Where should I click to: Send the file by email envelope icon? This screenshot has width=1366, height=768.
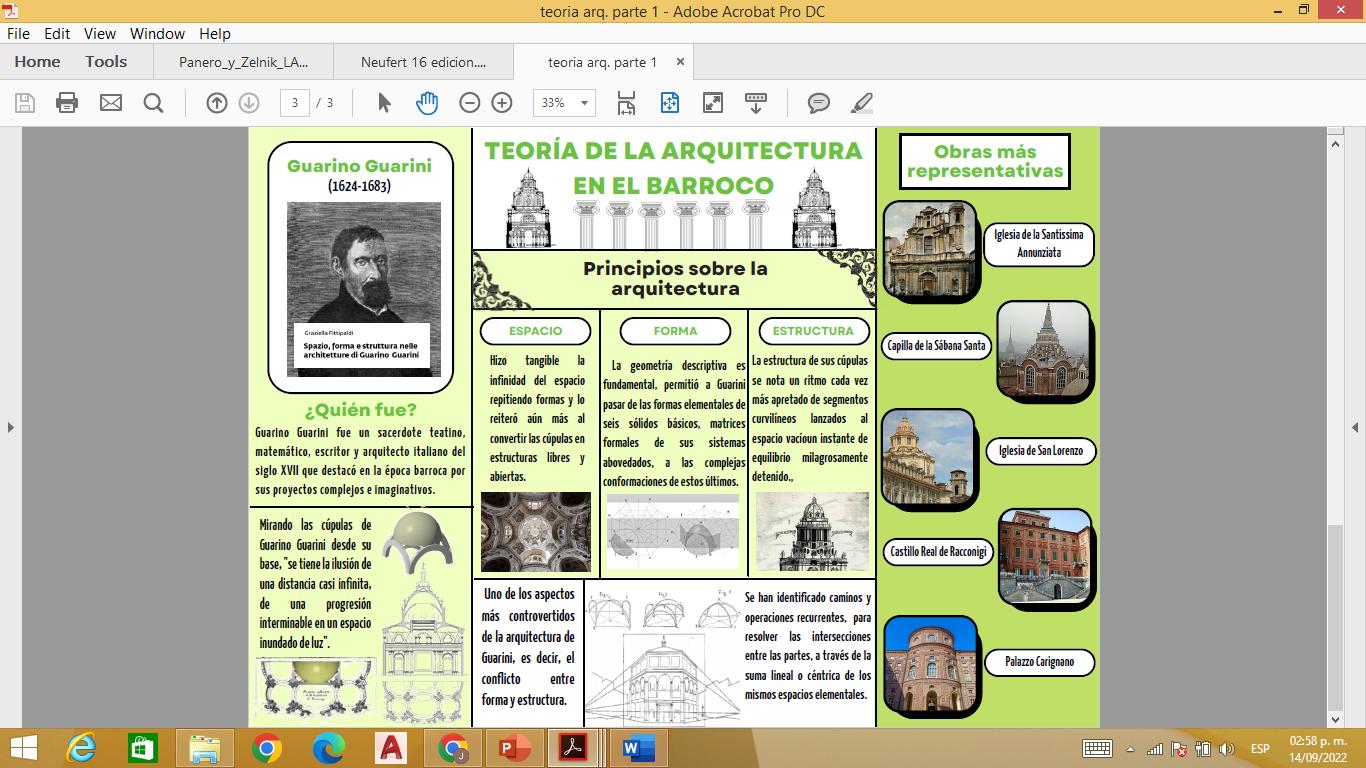click(111, 102)
